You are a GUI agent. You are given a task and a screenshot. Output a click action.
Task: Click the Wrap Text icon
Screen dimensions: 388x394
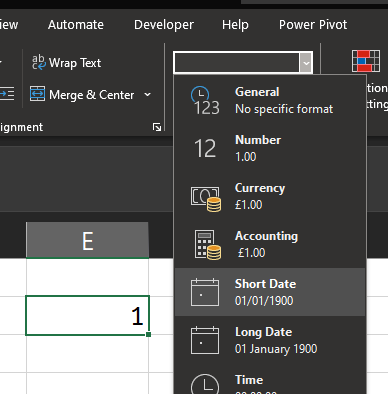pyautogui.click(x=39, y=62)
